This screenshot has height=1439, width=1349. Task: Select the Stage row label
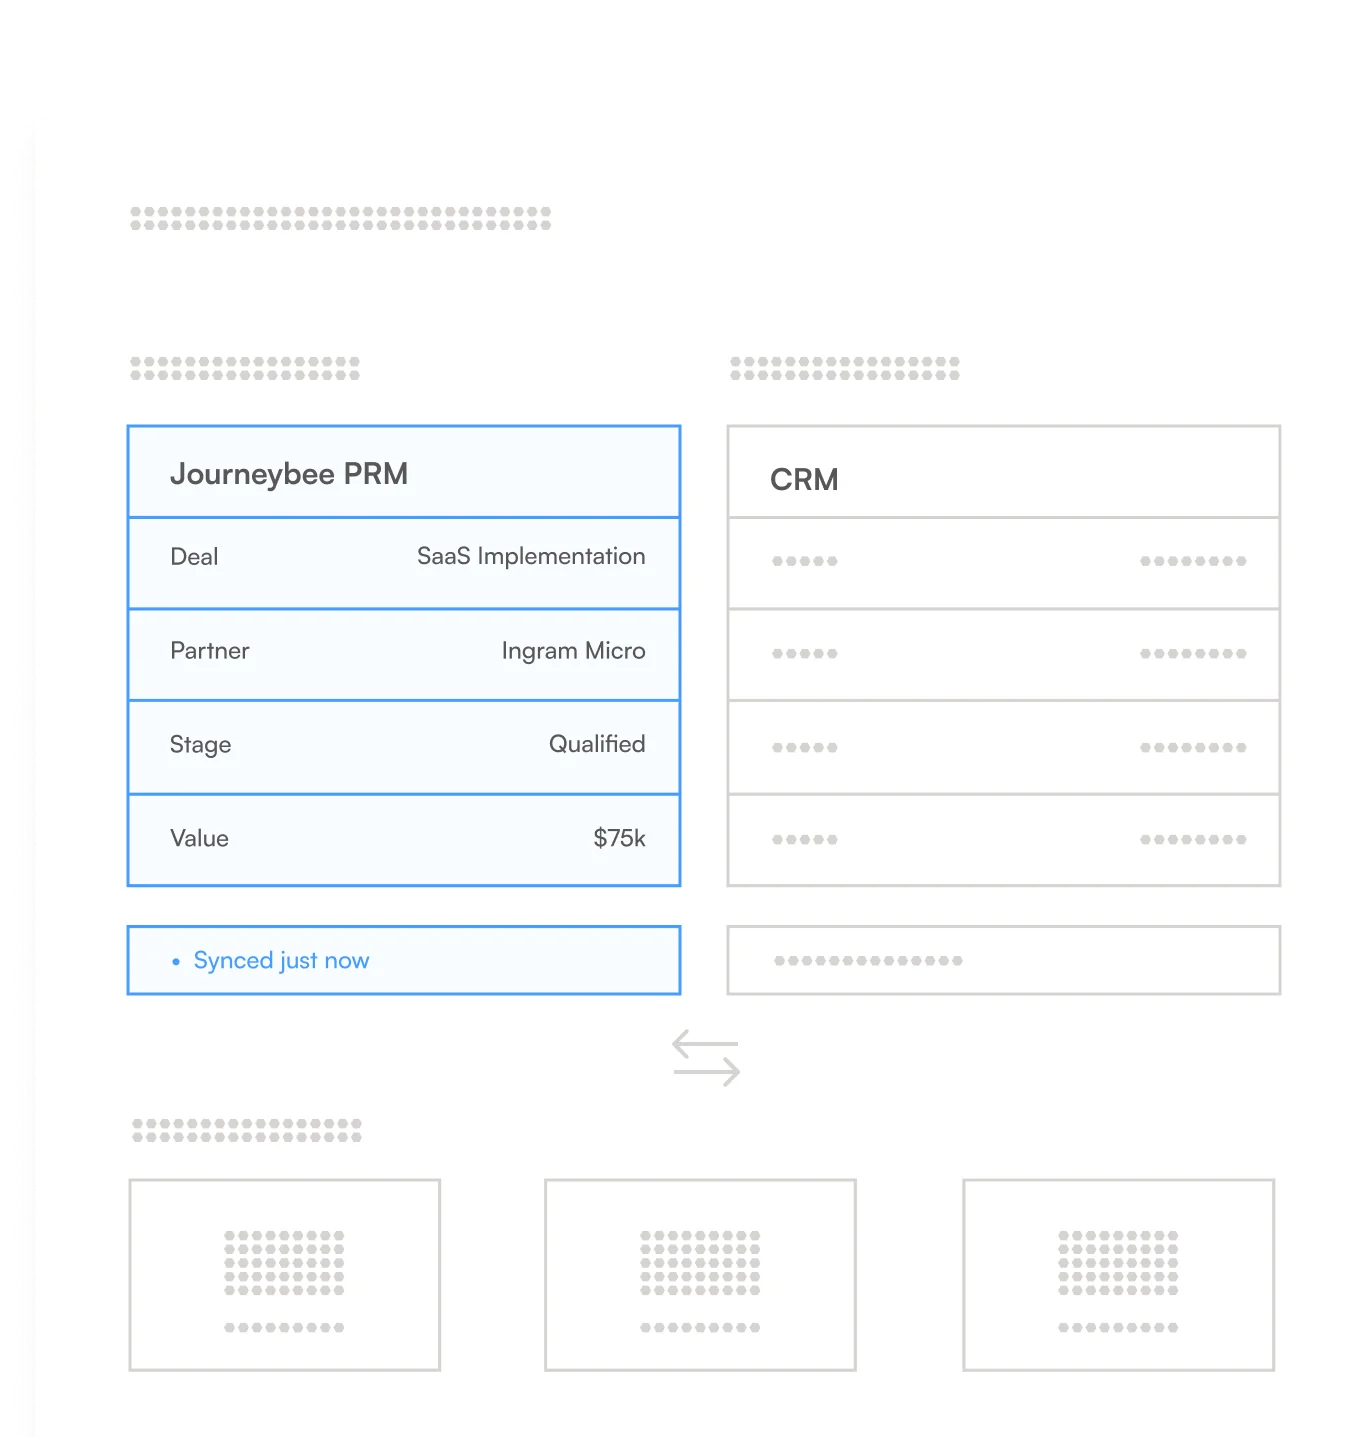[200, 745]
